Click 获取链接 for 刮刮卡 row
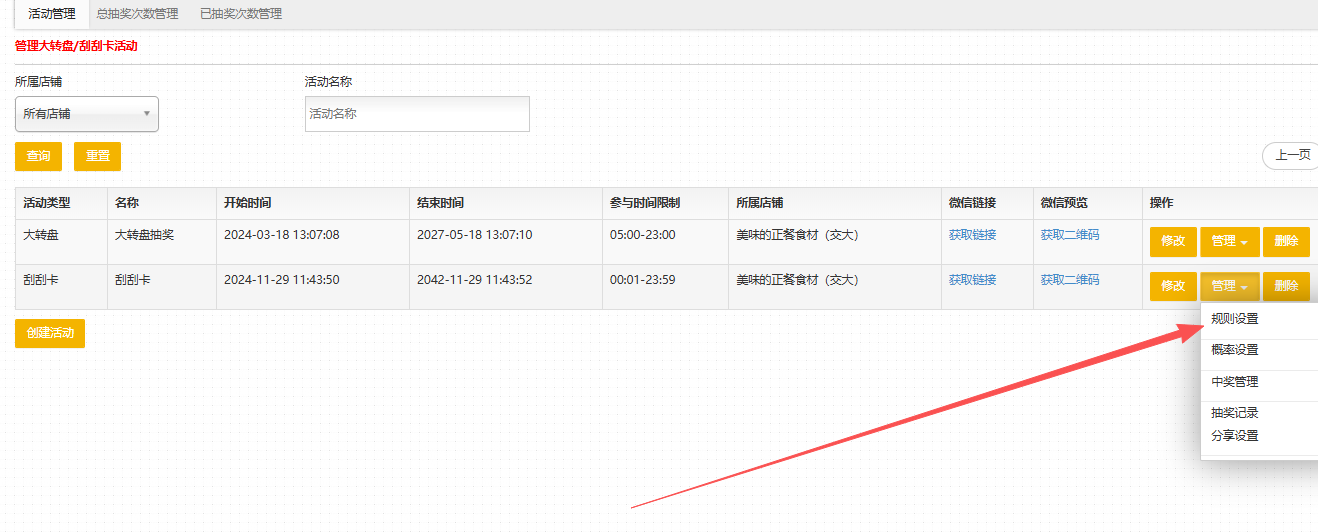Screen dimensions: 1318x532 (x=972, y=280)
